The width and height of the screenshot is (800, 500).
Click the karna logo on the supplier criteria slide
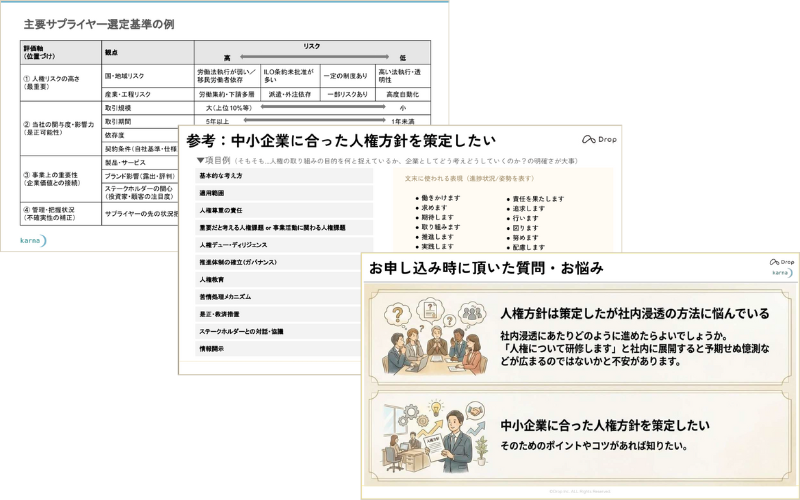click(x=33, y=240)
